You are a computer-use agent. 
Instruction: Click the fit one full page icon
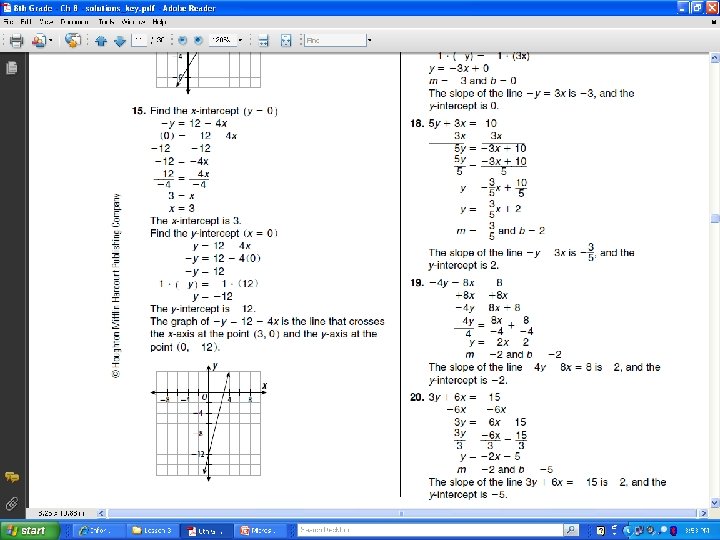coord(286,40)
